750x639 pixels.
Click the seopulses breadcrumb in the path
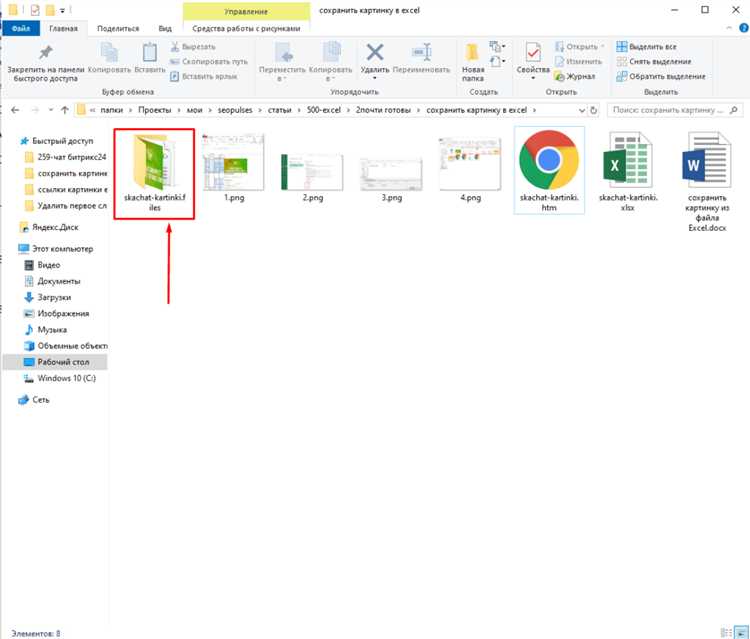235,110
